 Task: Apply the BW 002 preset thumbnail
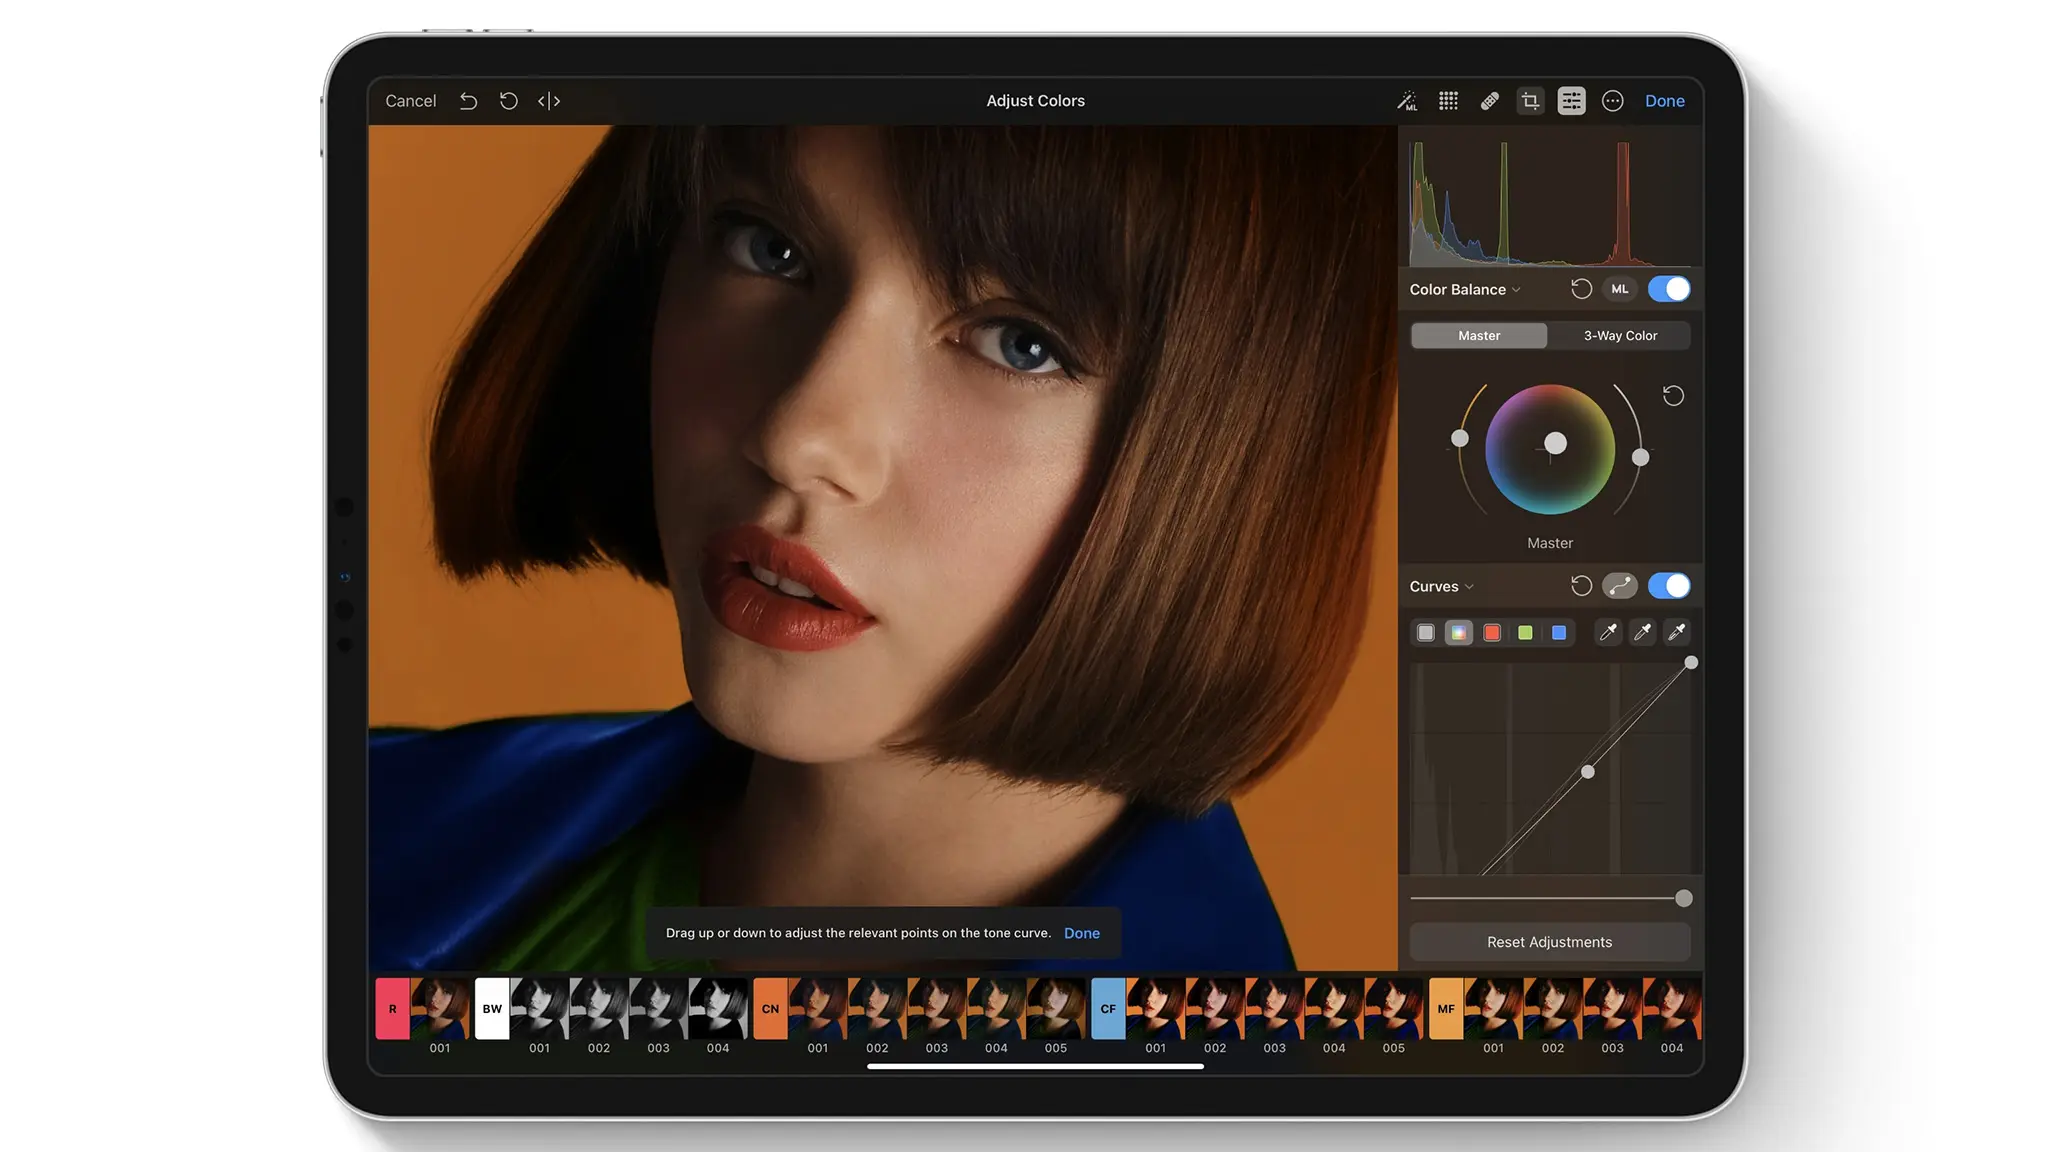599,1009
